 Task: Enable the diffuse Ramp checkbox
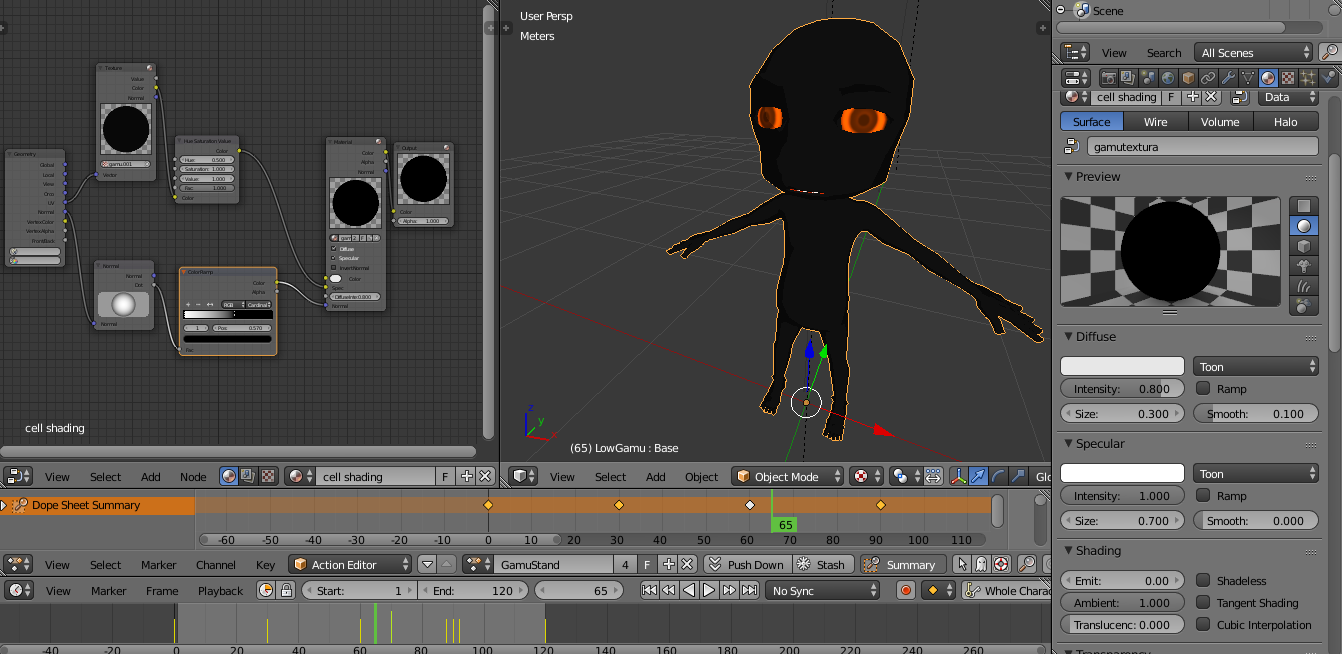1204,389
